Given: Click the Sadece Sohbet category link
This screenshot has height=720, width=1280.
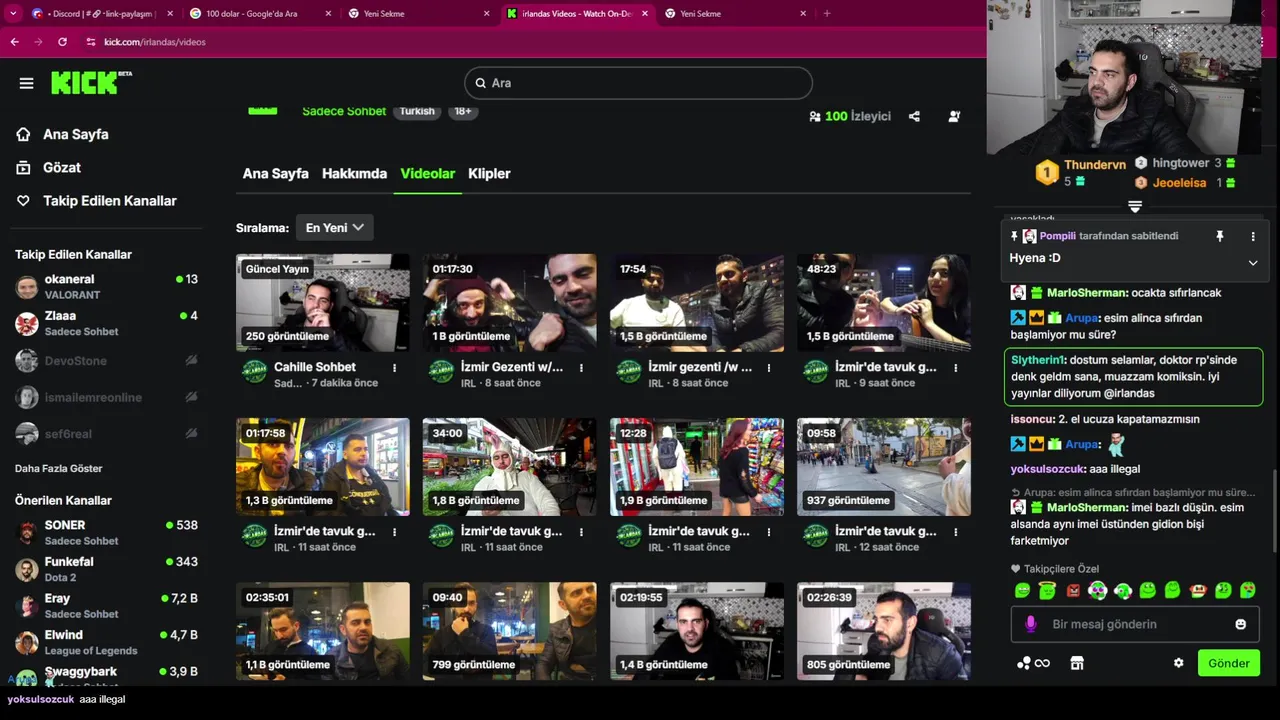Looking at the screenshot, I should point(344,111).
